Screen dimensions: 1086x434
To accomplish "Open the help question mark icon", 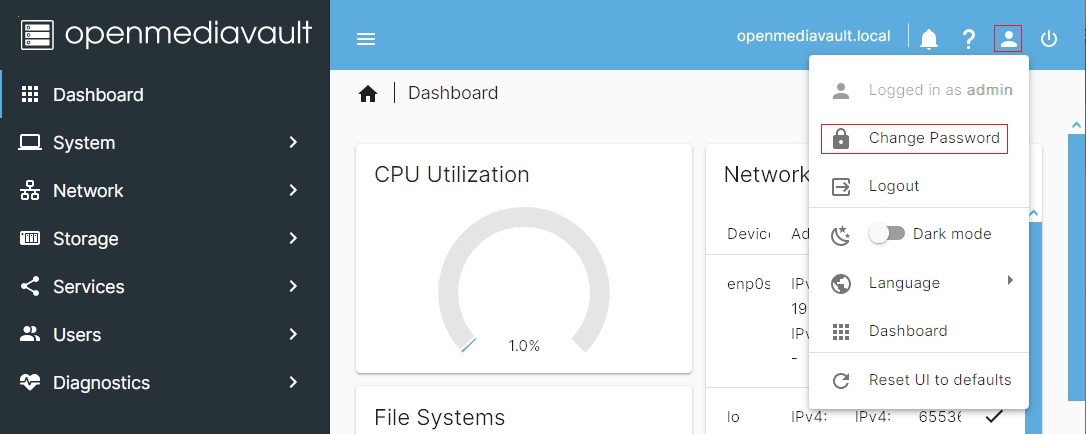I will (x=968, y=39).
